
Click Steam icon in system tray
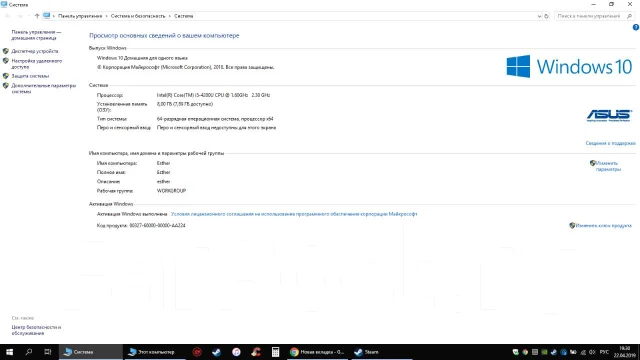[554, 352]
